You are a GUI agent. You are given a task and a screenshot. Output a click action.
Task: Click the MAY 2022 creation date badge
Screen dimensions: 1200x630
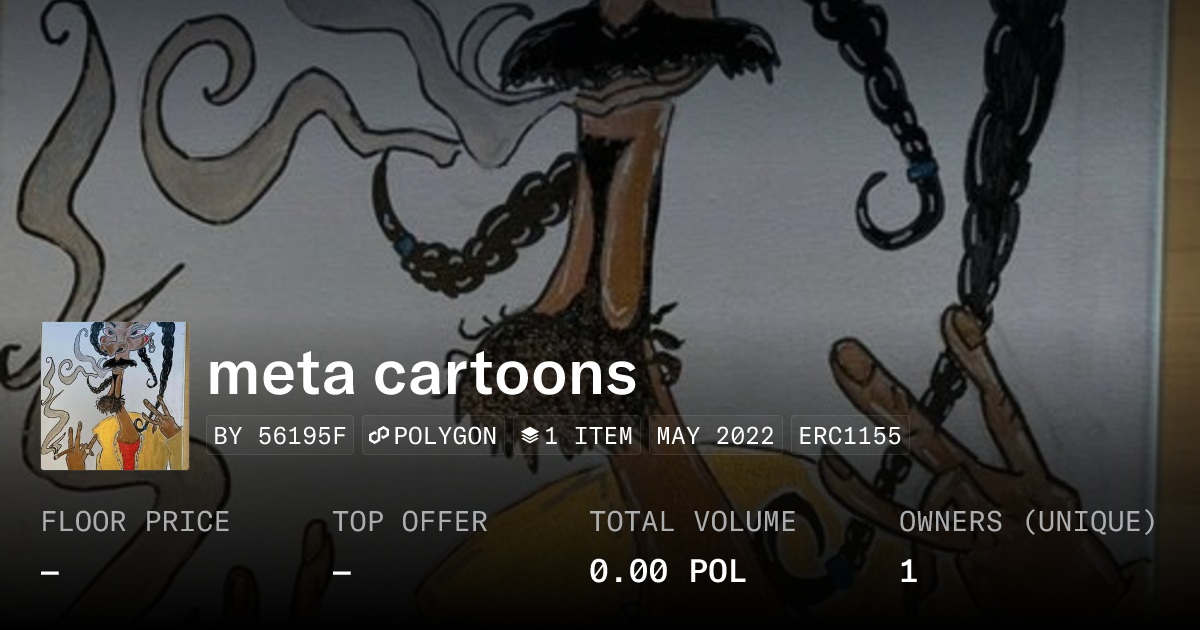click(716, 436)
